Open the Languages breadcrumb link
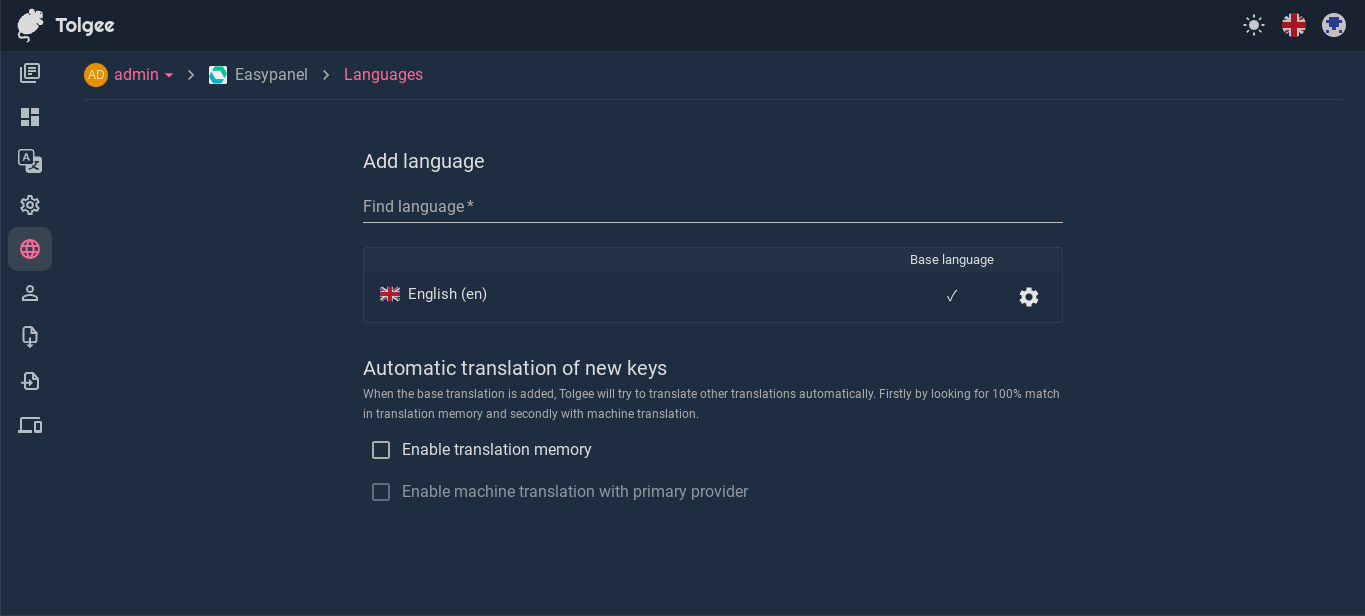This screenshot has width=1365, height=616. pyautogui.click(x=383, y=74)
